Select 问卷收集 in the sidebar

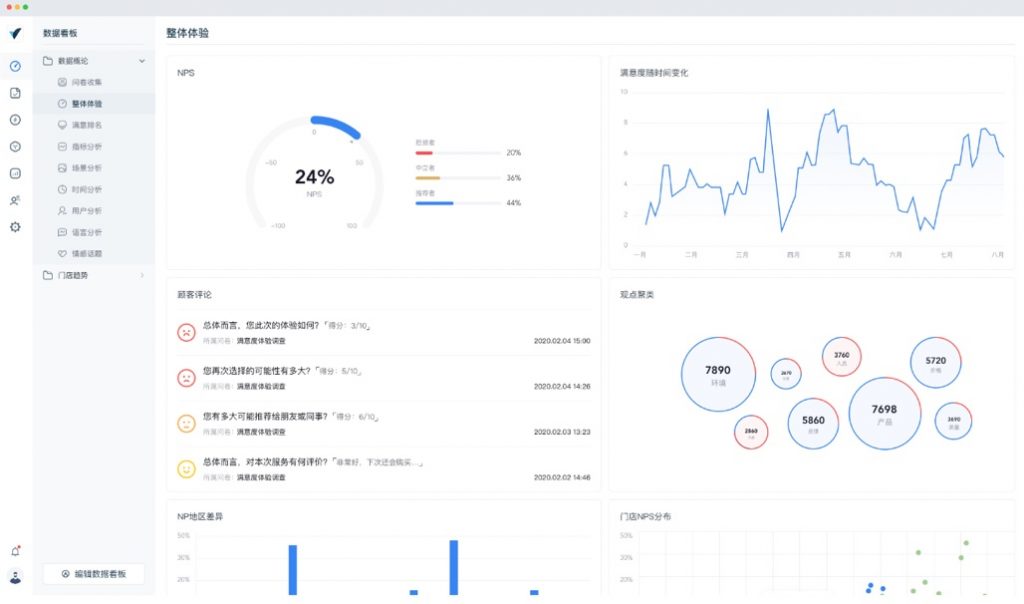86,82
